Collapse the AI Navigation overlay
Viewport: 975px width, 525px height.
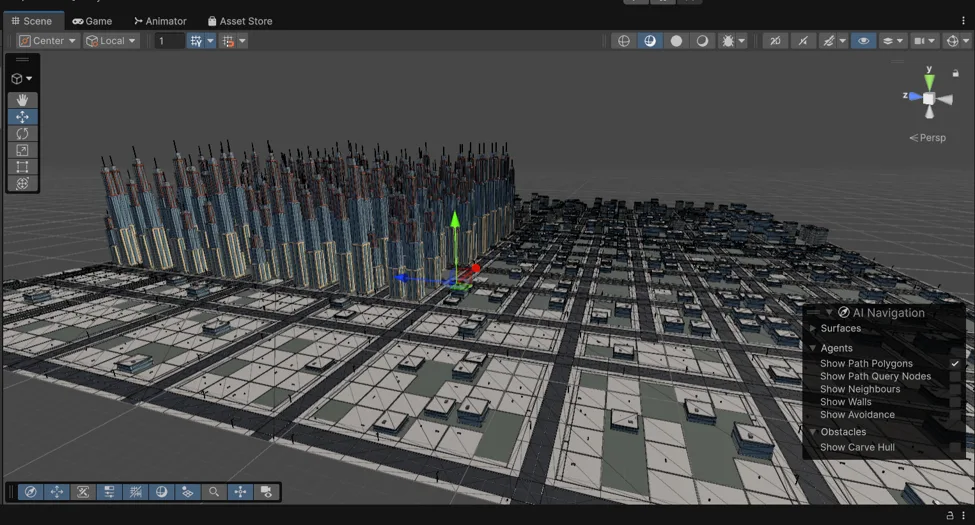828,313
